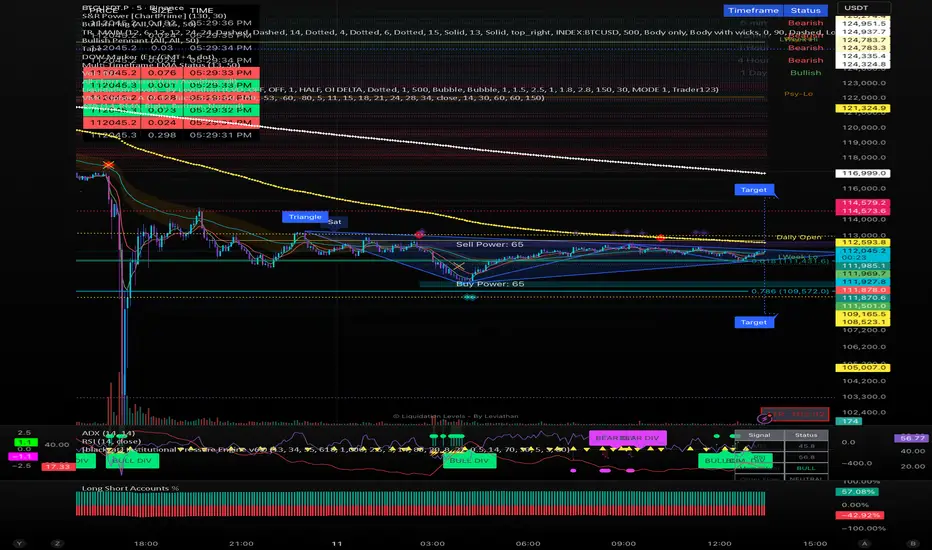Open the USDT currency selector on price axis
The height and width of the screenshot is (550, 932).
(x=864, y=8)
